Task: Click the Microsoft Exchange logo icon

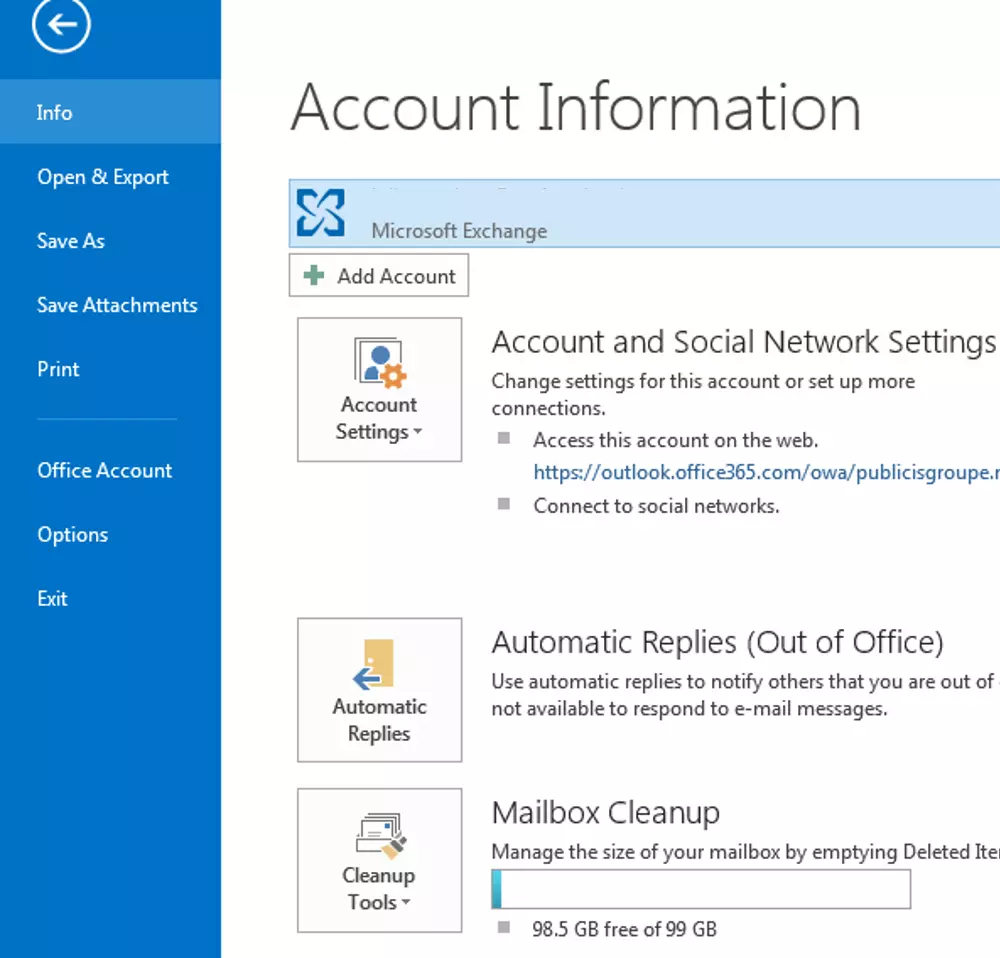Action: [321, 213]
